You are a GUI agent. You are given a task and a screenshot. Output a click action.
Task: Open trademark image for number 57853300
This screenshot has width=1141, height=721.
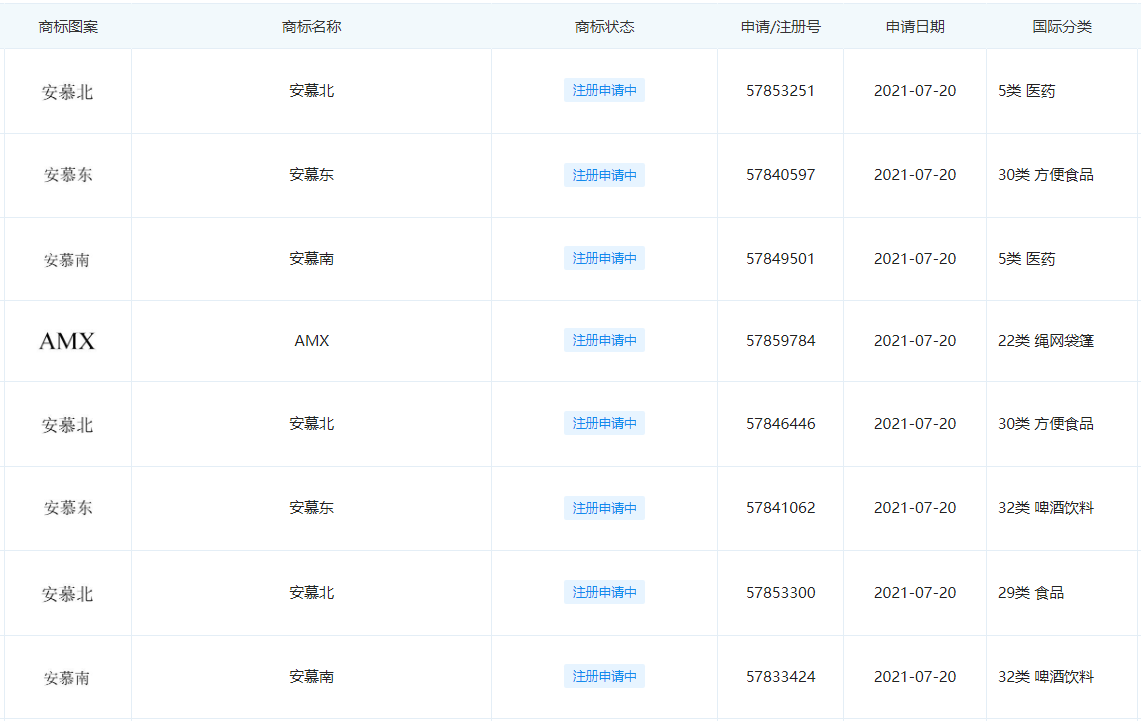[x=68, y=594]
